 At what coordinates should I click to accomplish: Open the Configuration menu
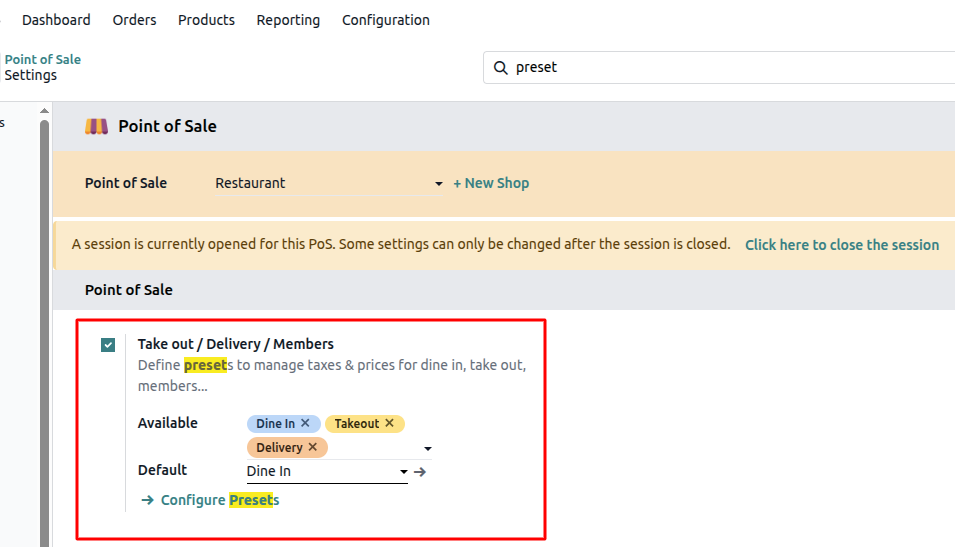click(x=386, y=20)
